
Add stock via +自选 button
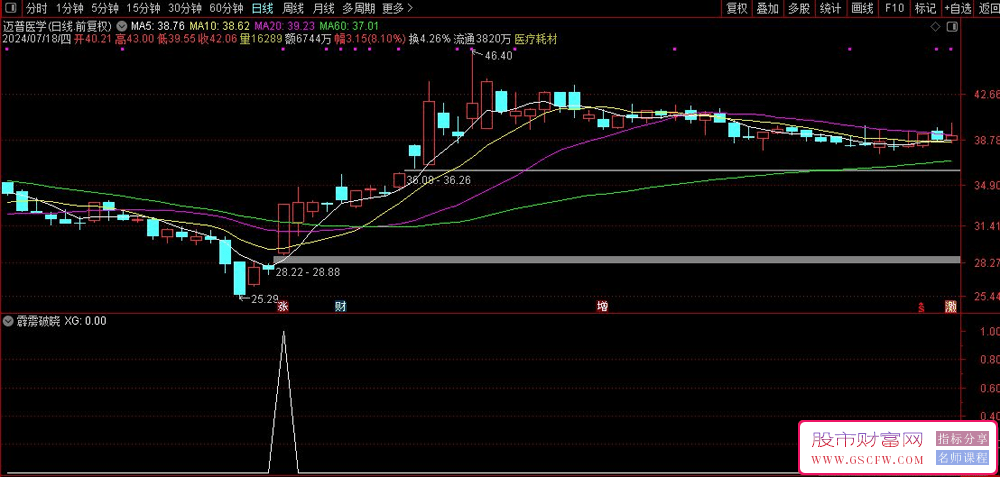(x=958, y=8)
